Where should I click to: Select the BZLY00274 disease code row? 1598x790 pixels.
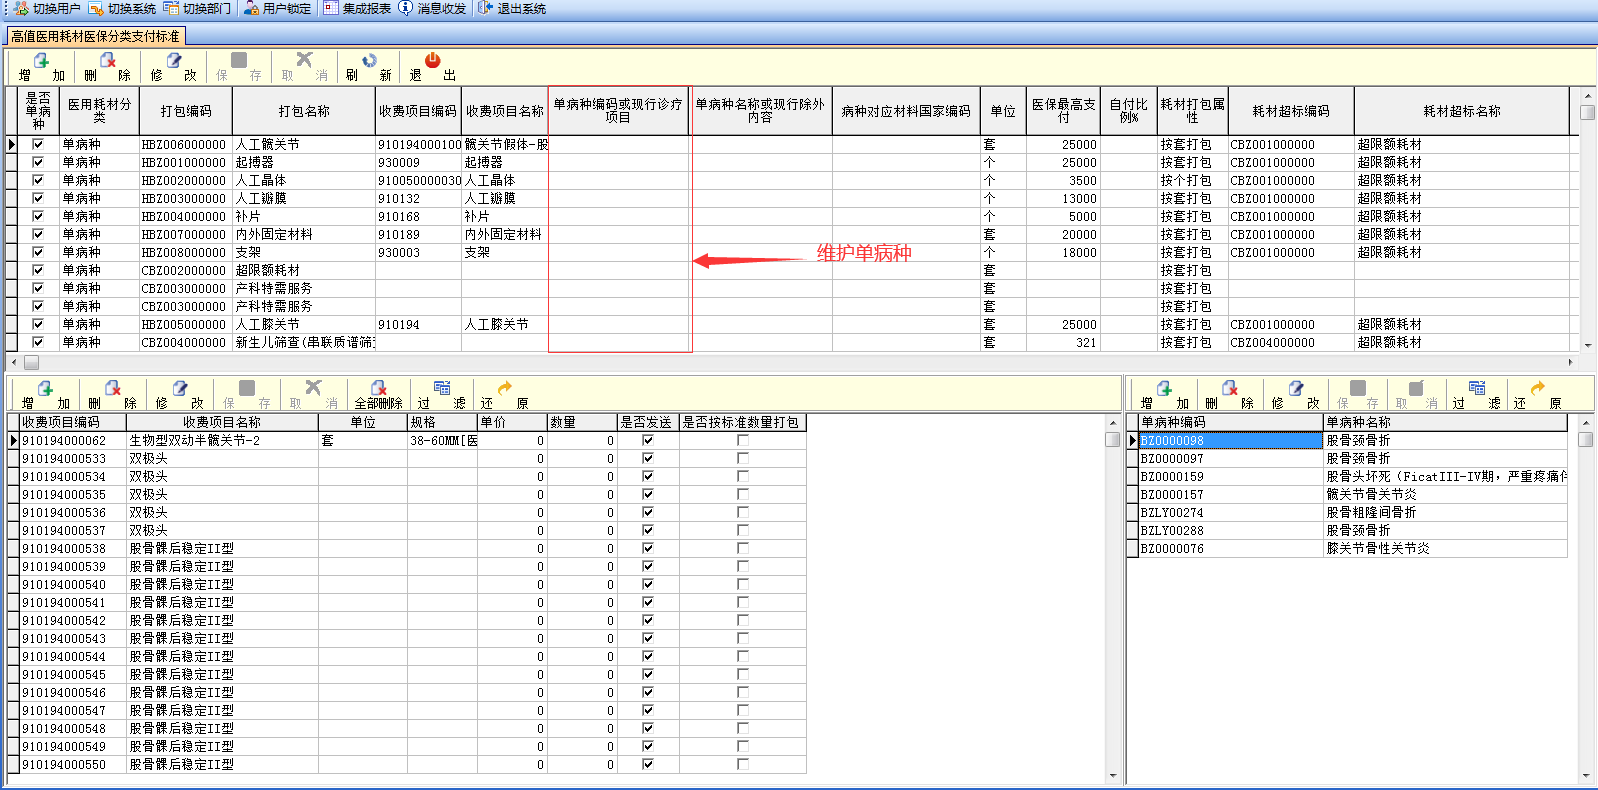click(1231, 512)
